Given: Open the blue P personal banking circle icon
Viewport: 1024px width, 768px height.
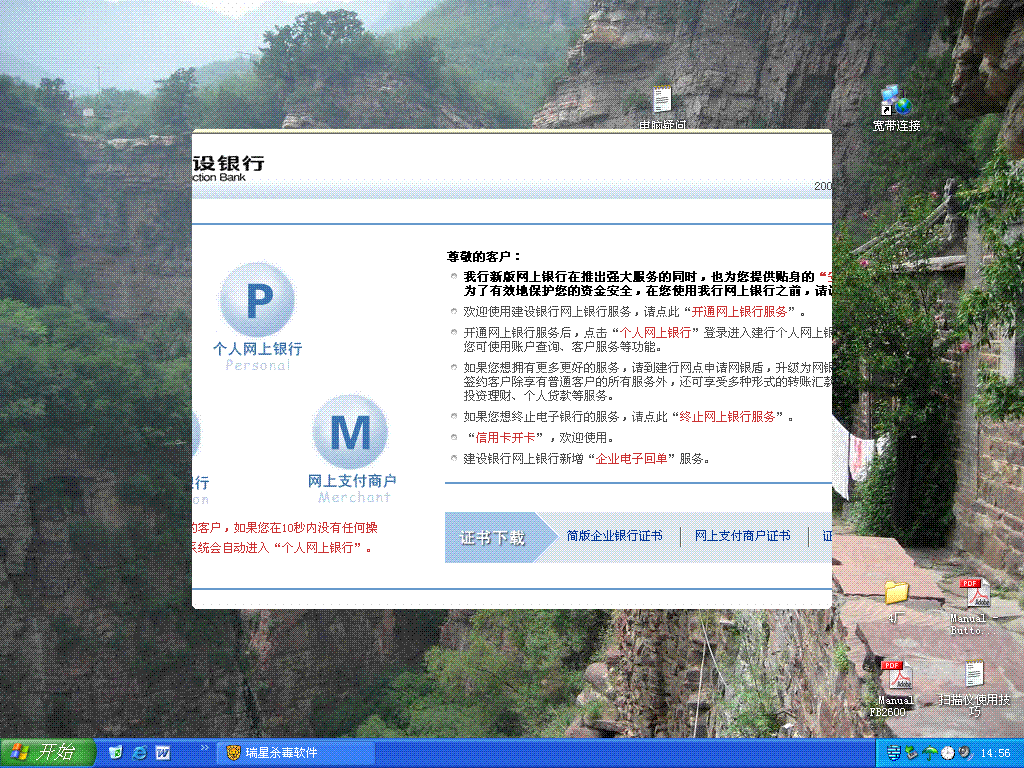Looking at the screenshot, I should click(257, 299).
